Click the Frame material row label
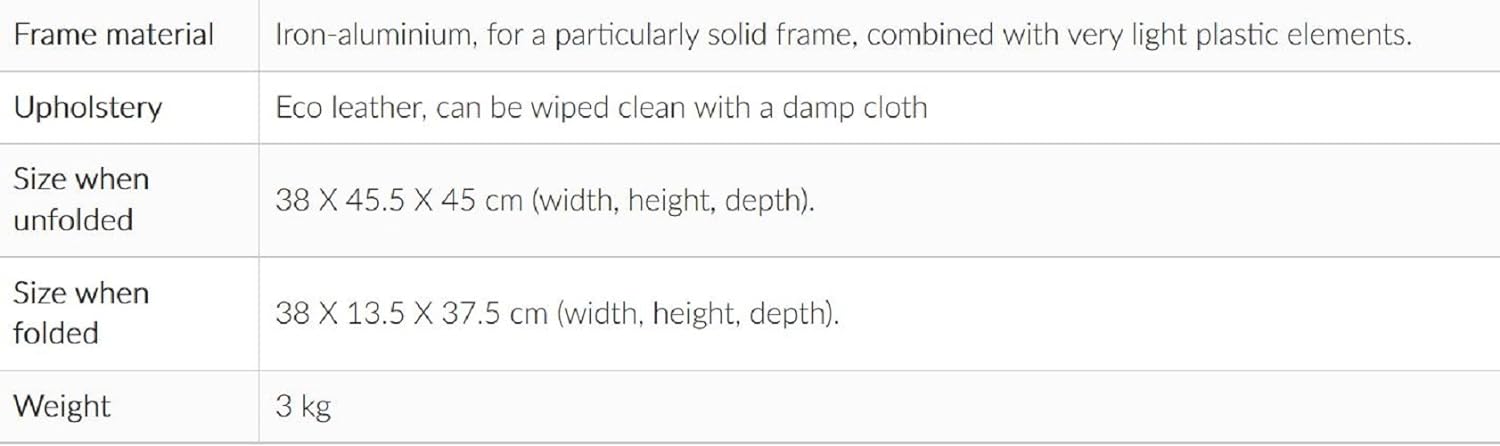The height and width of the screenshot is (446, 1500). (113, 35)
